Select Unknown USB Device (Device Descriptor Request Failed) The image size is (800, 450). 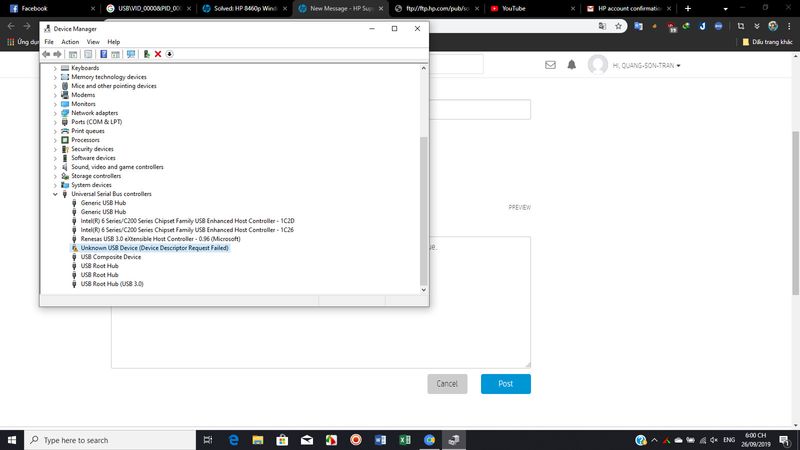(x=154, y=248)
